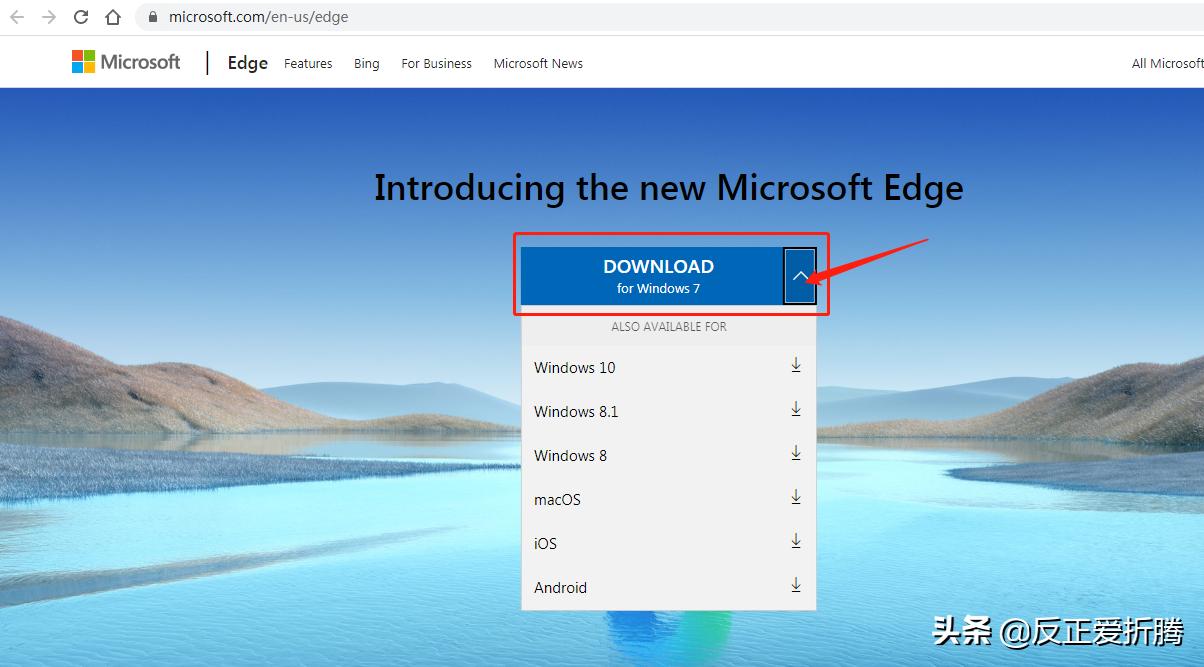Click the download icon next to macOS
This screenshot has height=667, width=1204.
coord(795,496)
